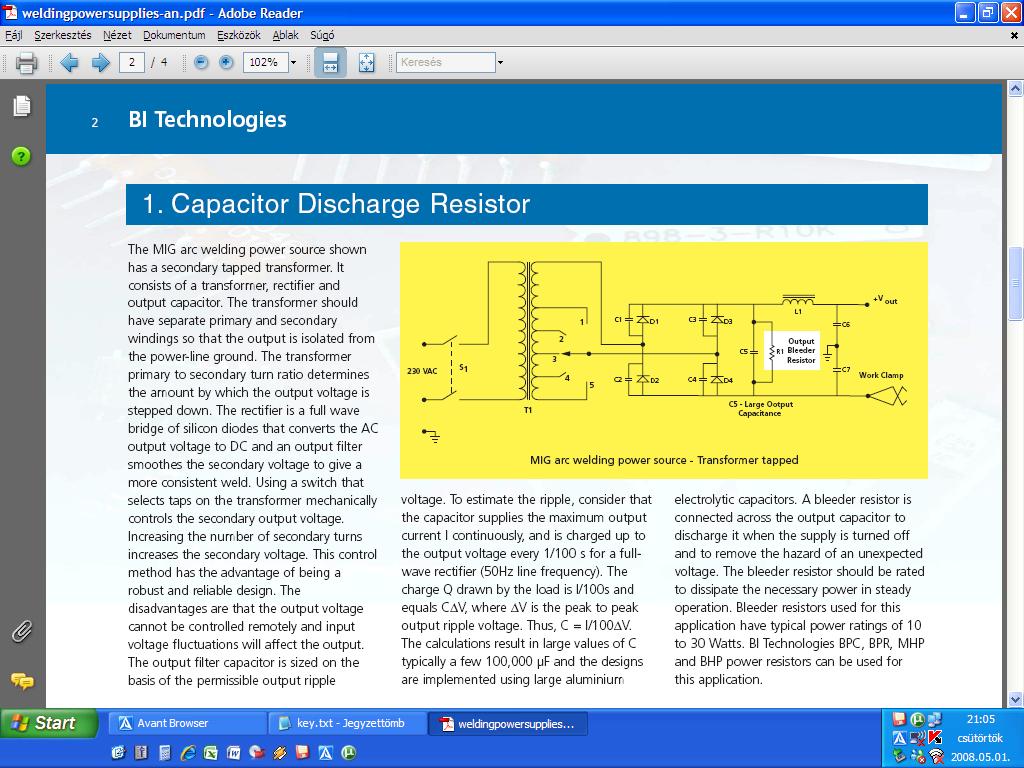
Task: Click the 'Output Bleeder Resistor' diagram label
Action: (801, 351)
